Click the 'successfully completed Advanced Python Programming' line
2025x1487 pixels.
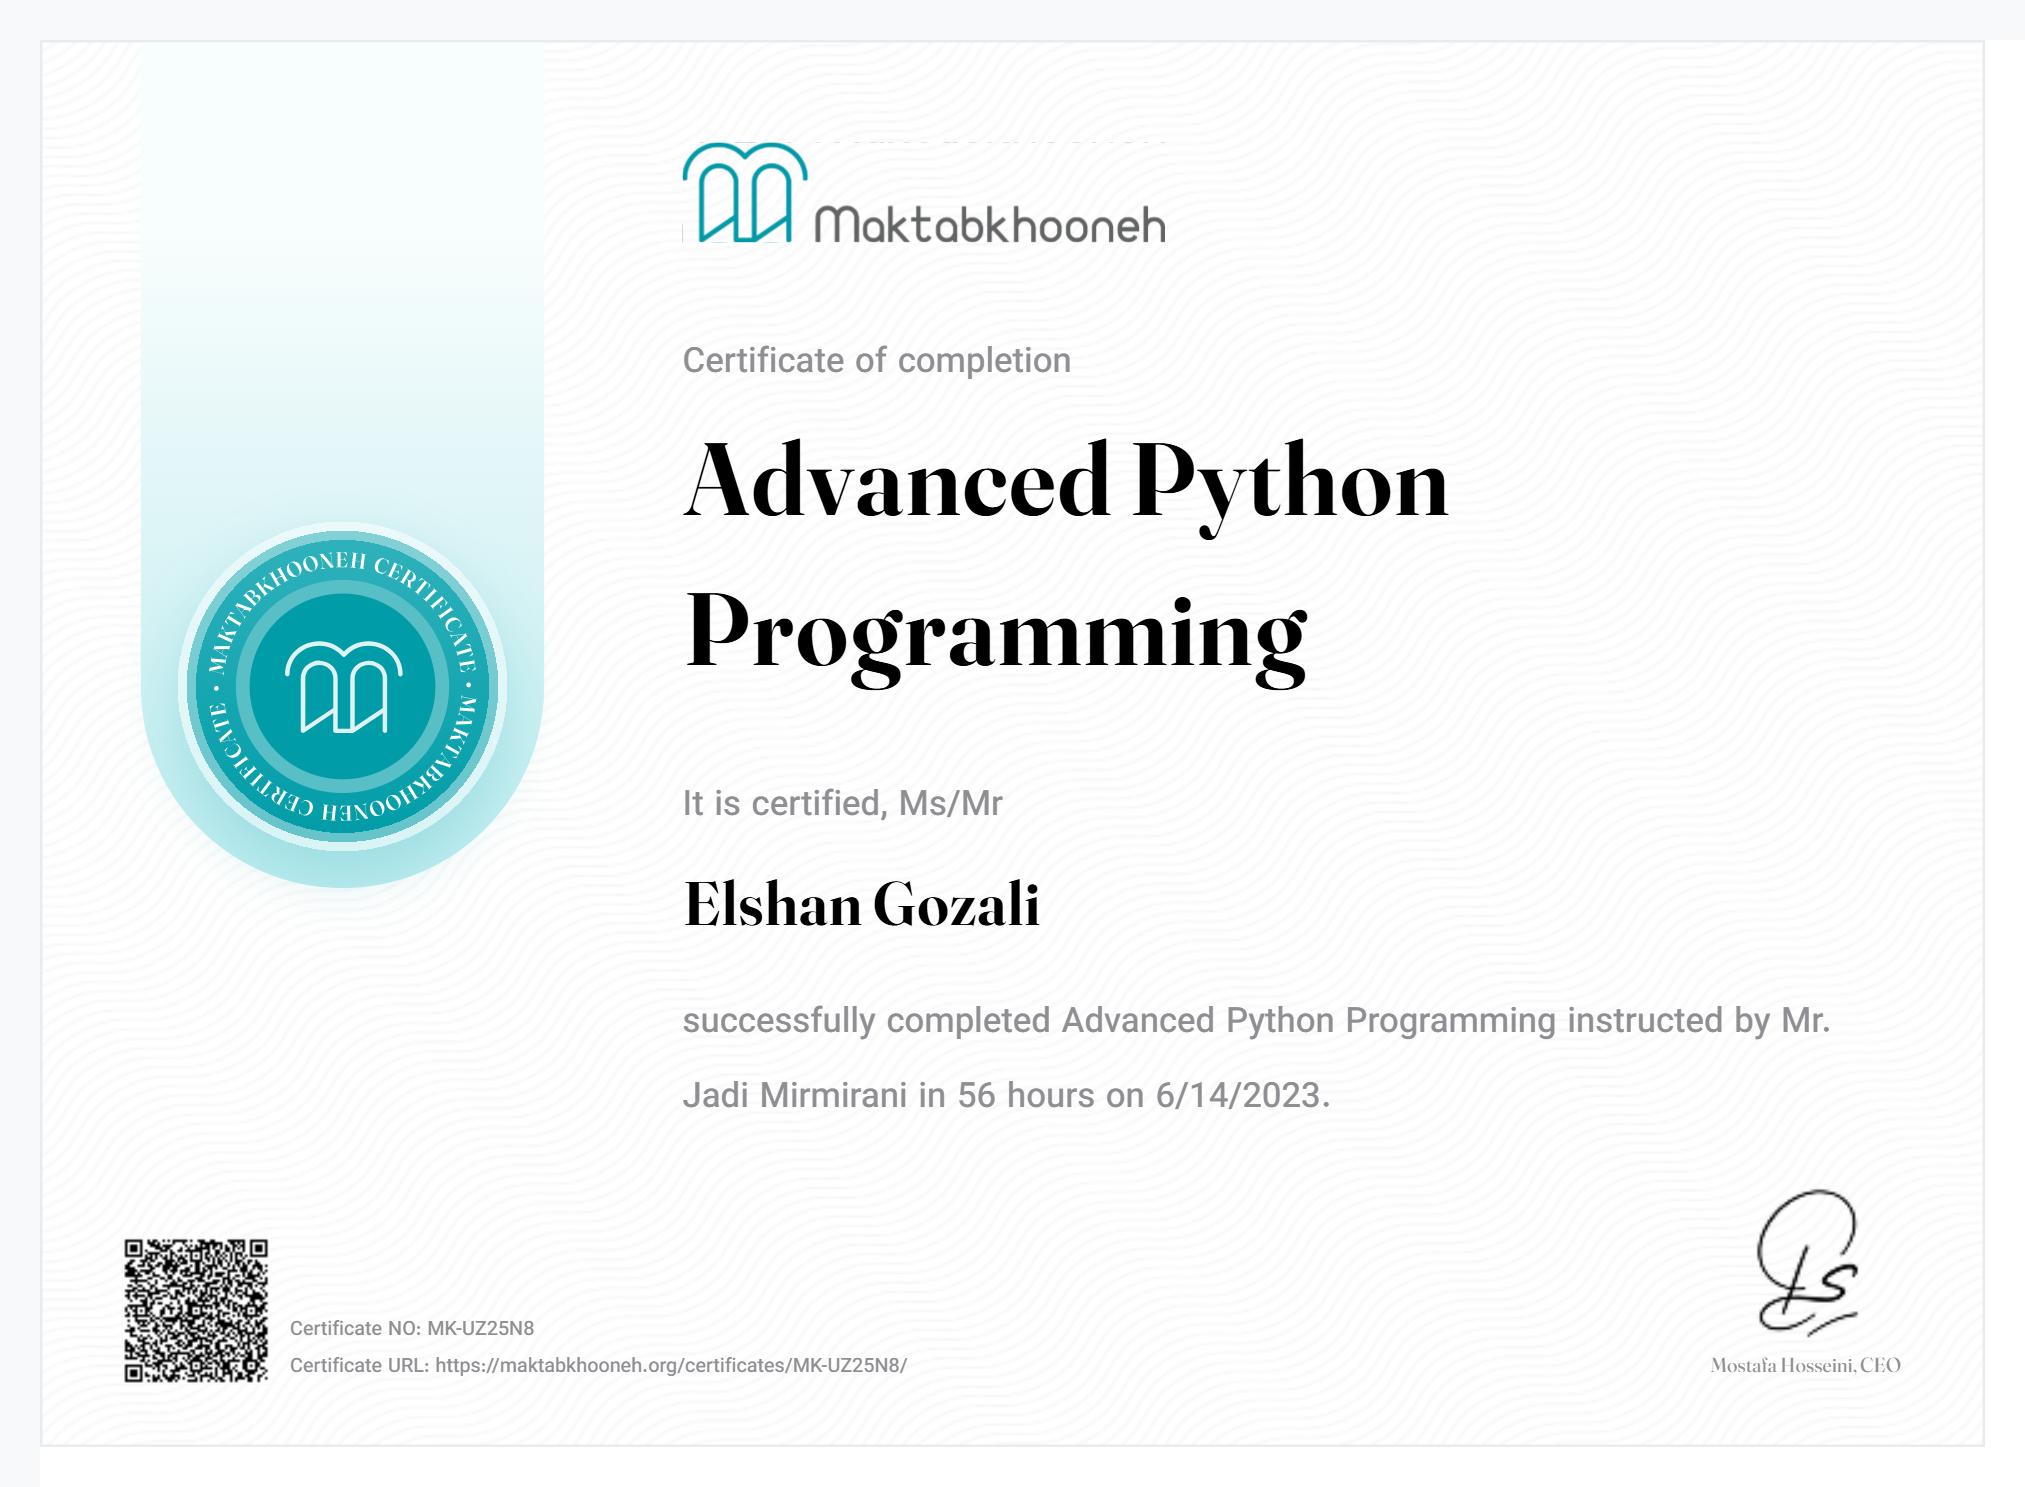tap(1256, 1020)
